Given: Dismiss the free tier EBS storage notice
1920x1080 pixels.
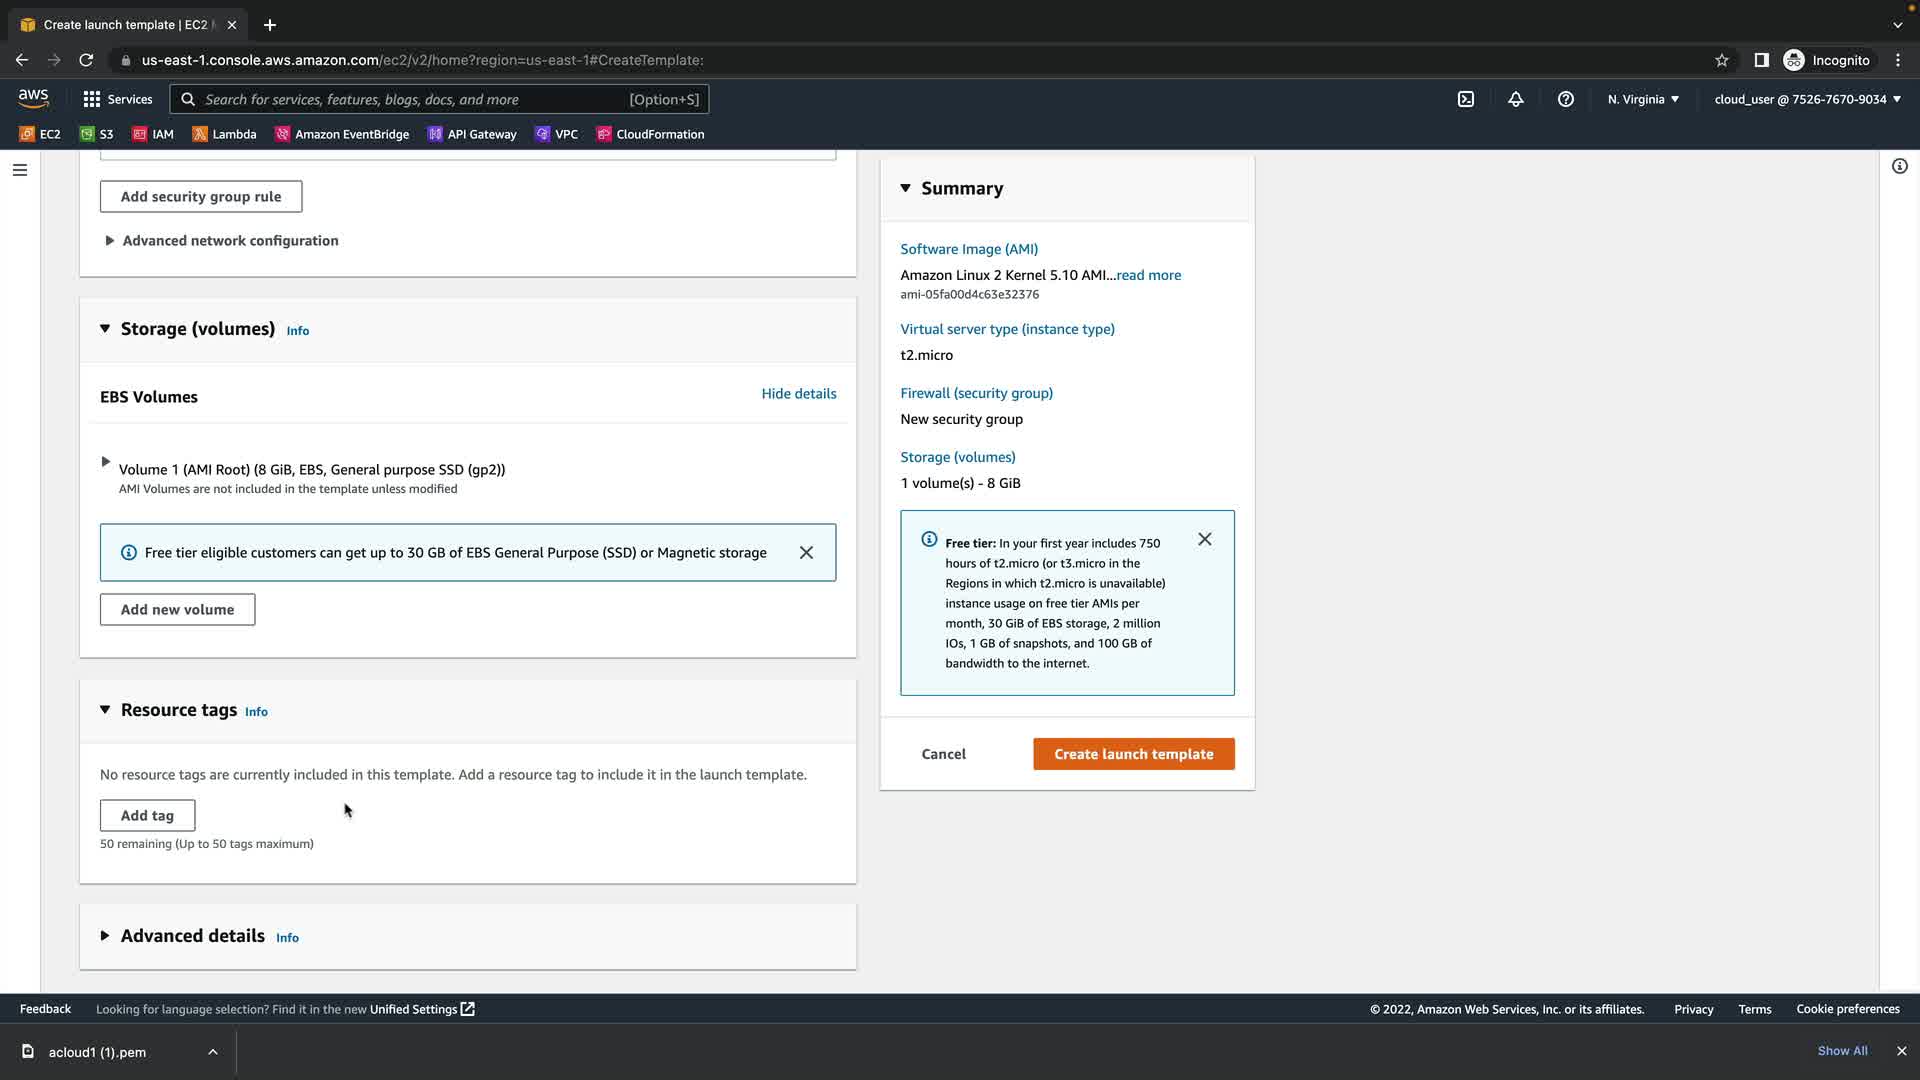Looking at the screenshot, I should (806, 553).
